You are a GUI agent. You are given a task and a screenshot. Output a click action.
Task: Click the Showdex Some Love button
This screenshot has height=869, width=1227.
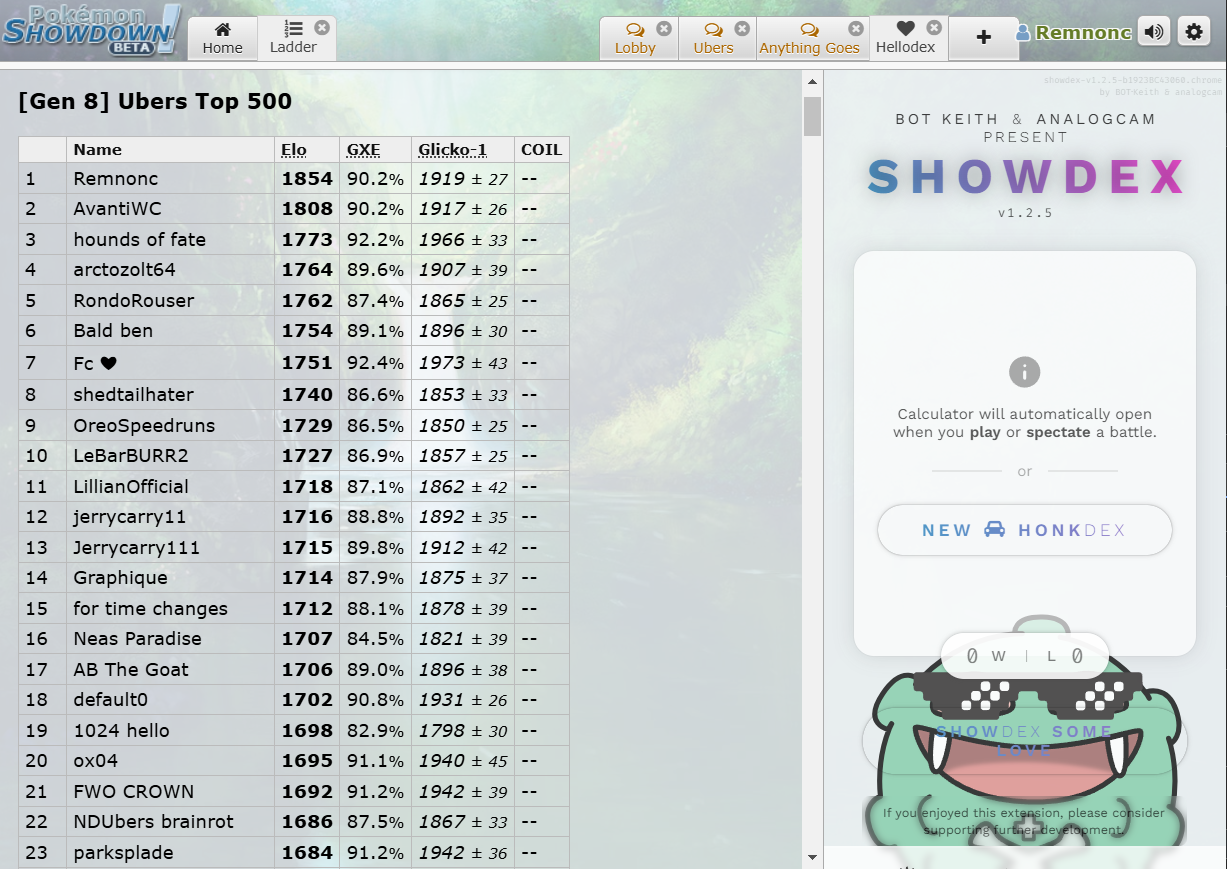pyautogui.click(x=1024, y=740)
